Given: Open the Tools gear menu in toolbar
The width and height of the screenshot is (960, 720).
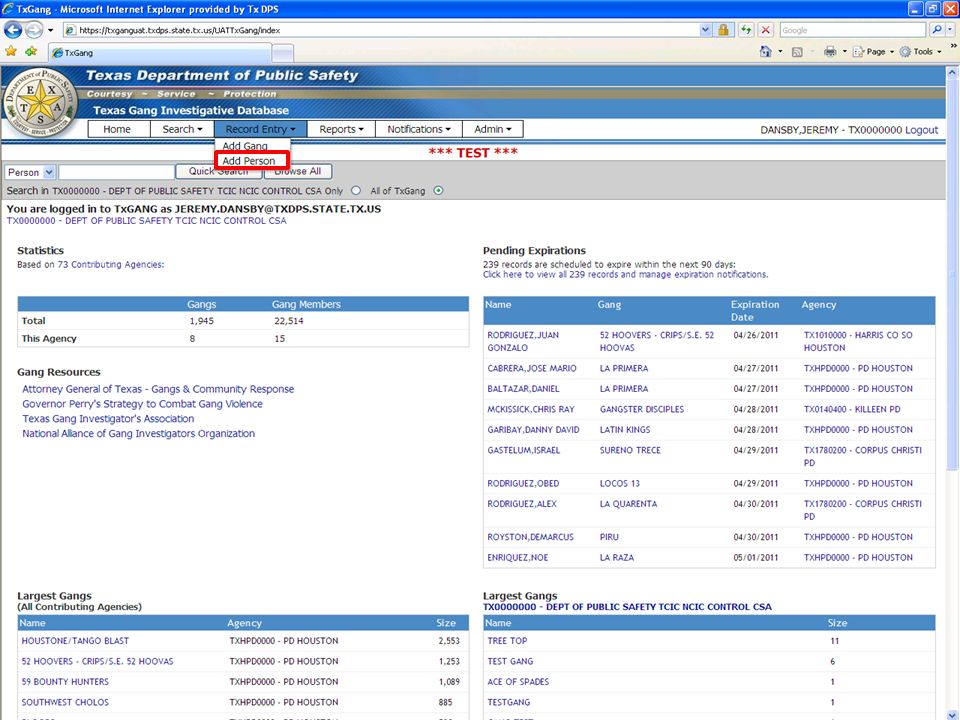Looking at the screenshot, I should [x=920, y=51].
